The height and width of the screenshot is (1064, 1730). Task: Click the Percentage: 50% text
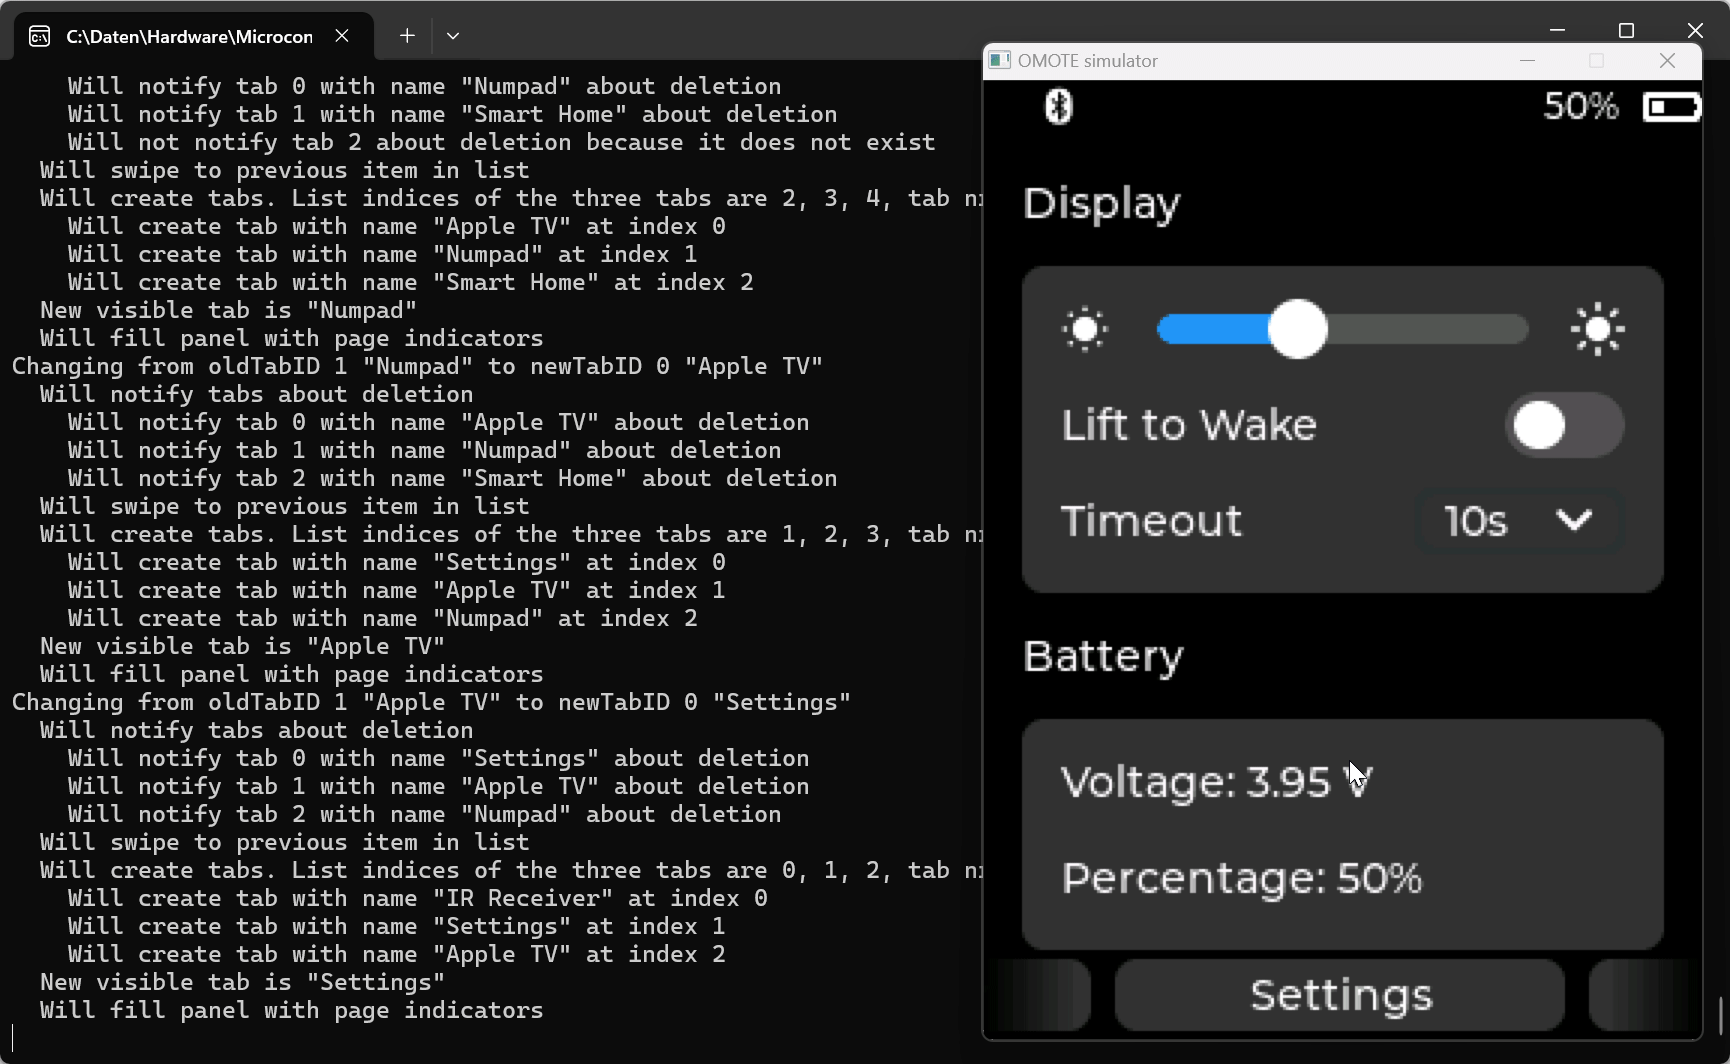1241,878
